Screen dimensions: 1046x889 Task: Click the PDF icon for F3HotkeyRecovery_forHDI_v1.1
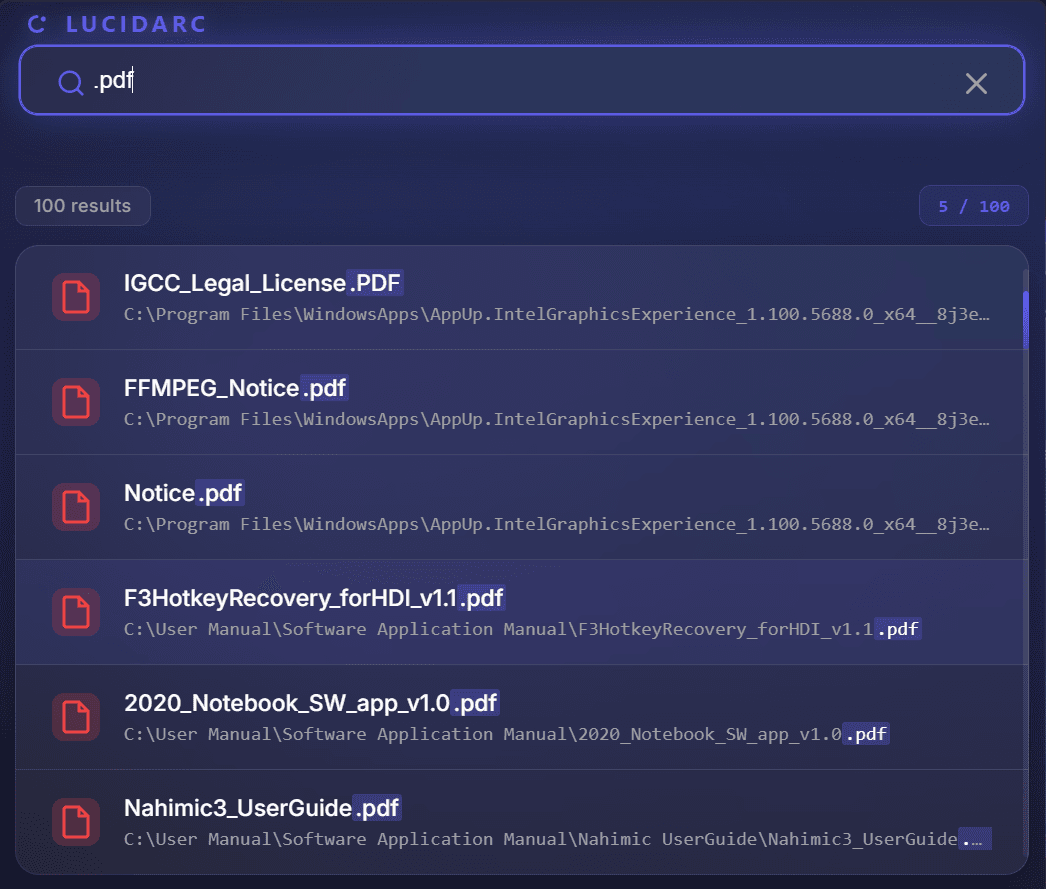(x=76, y=612)
